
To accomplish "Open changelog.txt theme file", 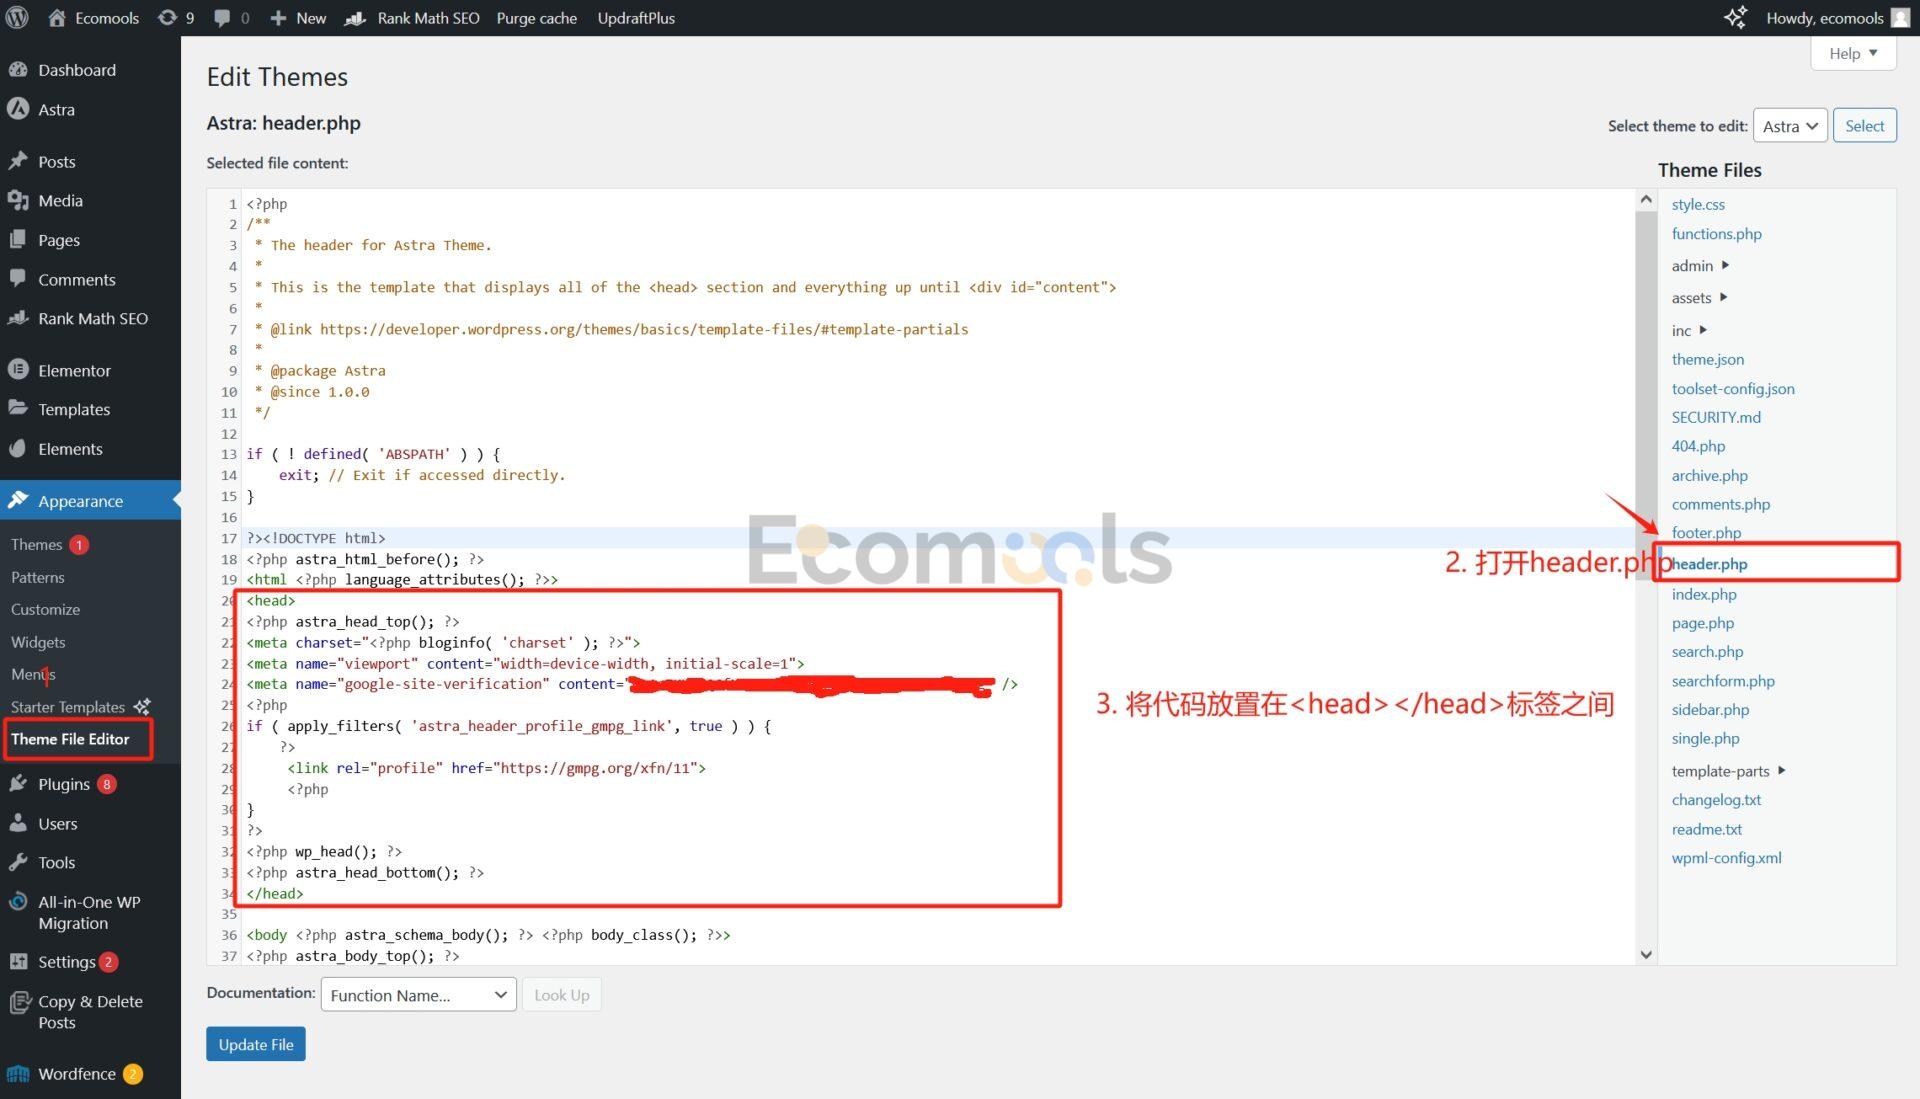I will tap(1716, 800).
